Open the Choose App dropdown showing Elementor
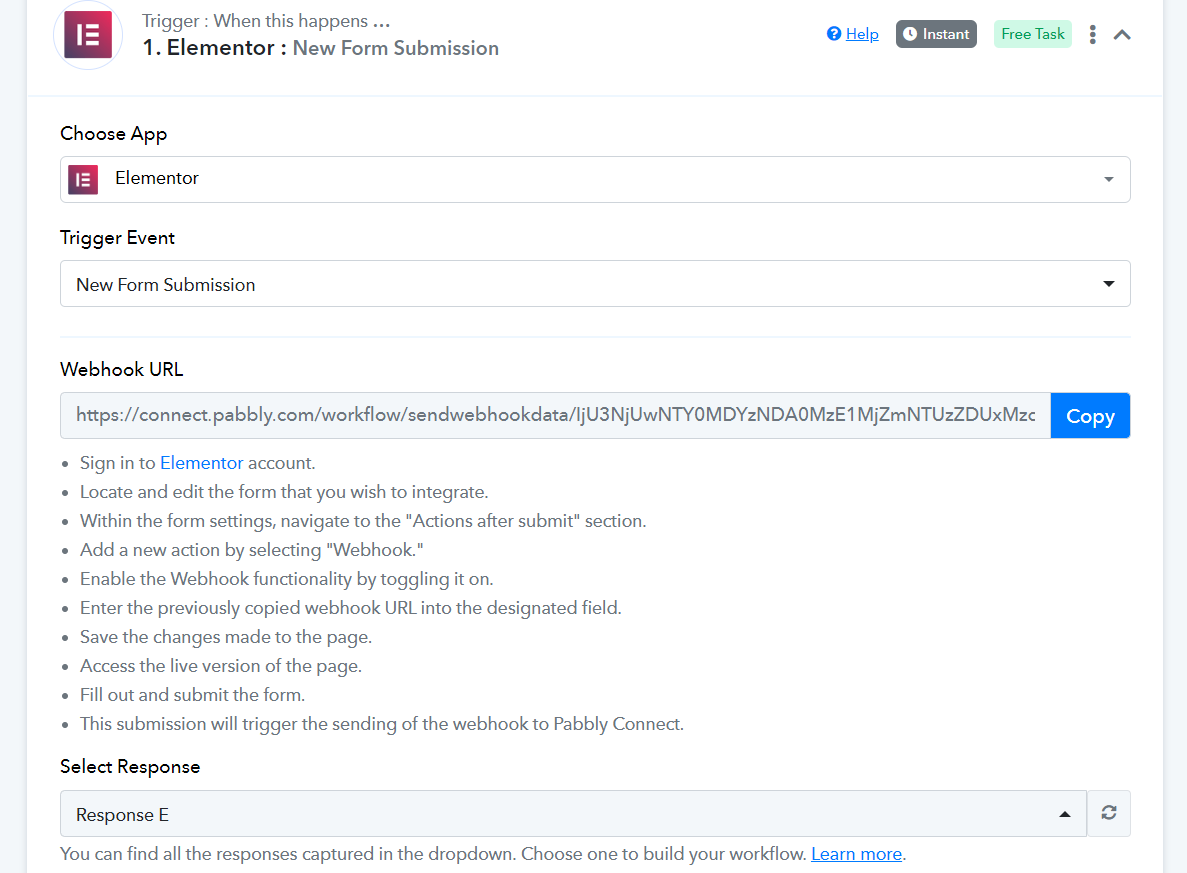 click(595, 179)
